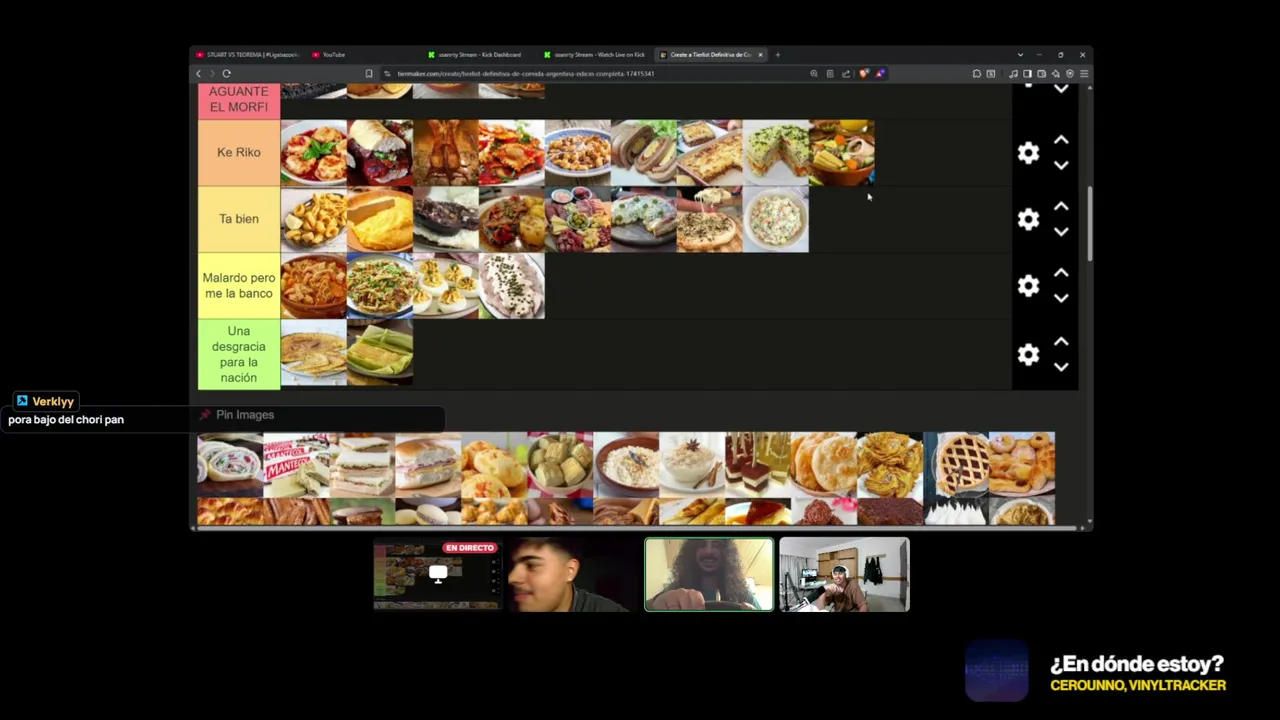Click the EN DIRECTO screen share preview
Viewport: 1280px width, 720px height.
click(437, 574)
